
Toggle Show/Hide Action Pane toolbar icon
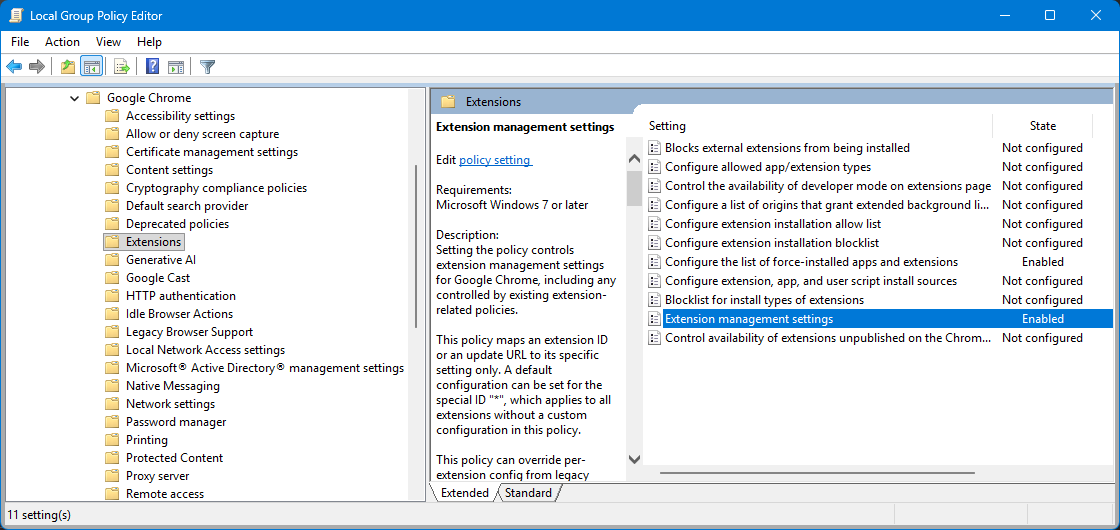coord(176,67)
